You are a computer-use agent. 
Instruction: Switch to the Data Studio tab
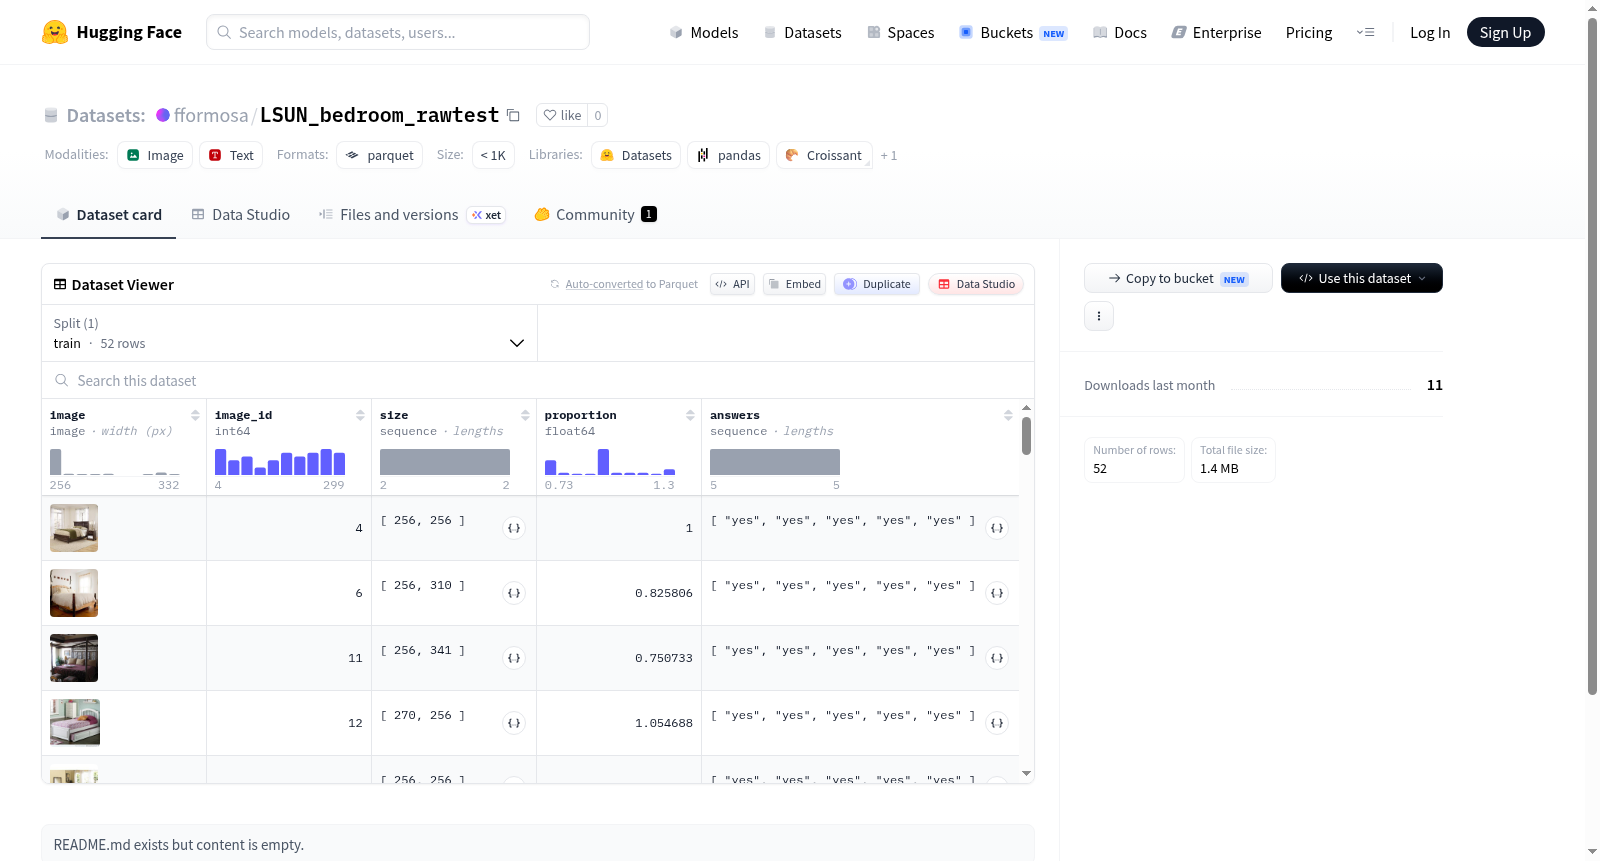click(241, 215)
